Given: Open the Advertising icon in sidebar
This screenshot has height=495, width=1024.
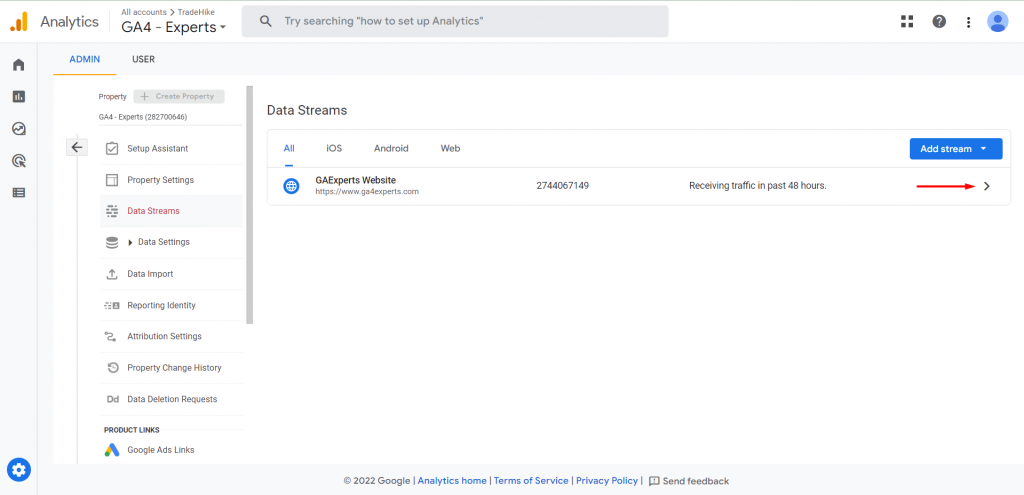Looking at the screenshot, I should click(x=18, y=161).
